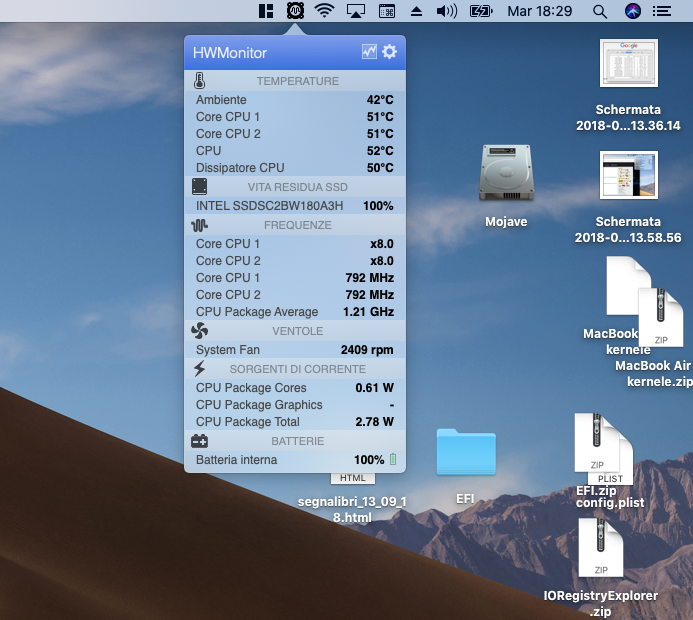The height and width of the screenshot is (620, 693).
Task: Select the segnalibri_13_09_18.html file
Action: coord(352,478)
